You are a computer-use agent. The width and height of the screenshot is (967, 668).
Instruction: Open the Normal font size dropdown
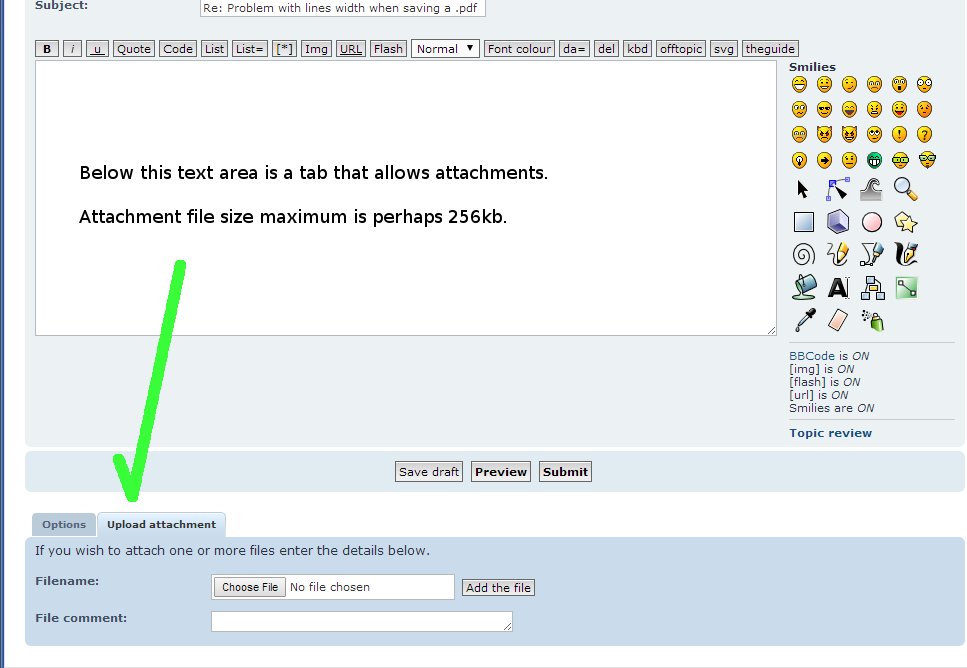[445, 49]
